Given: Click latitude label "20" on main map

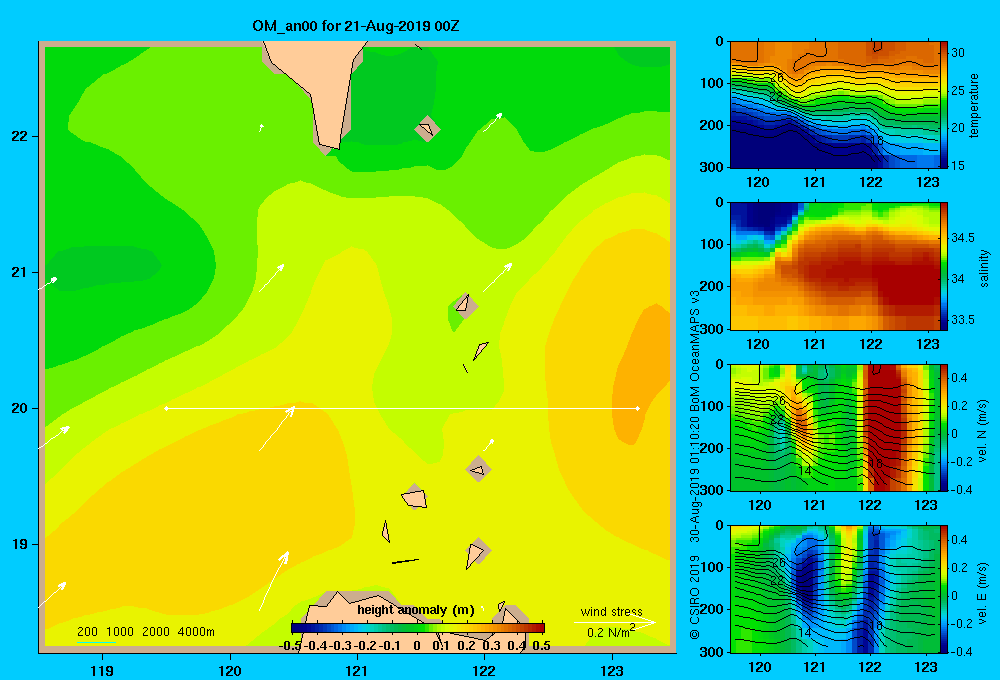Looking at the screenshot, I should coord(19,408).
